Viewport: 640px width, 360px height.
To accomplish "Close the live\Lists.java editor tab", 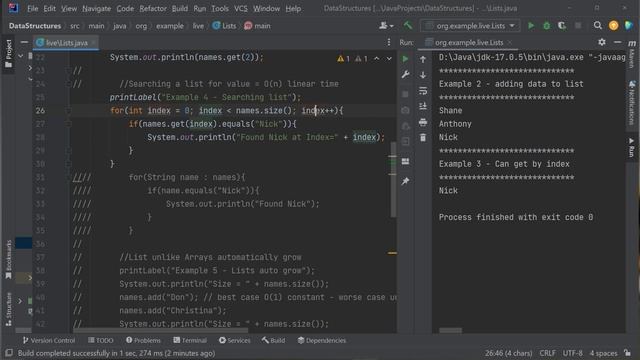I will click(94, 42).
